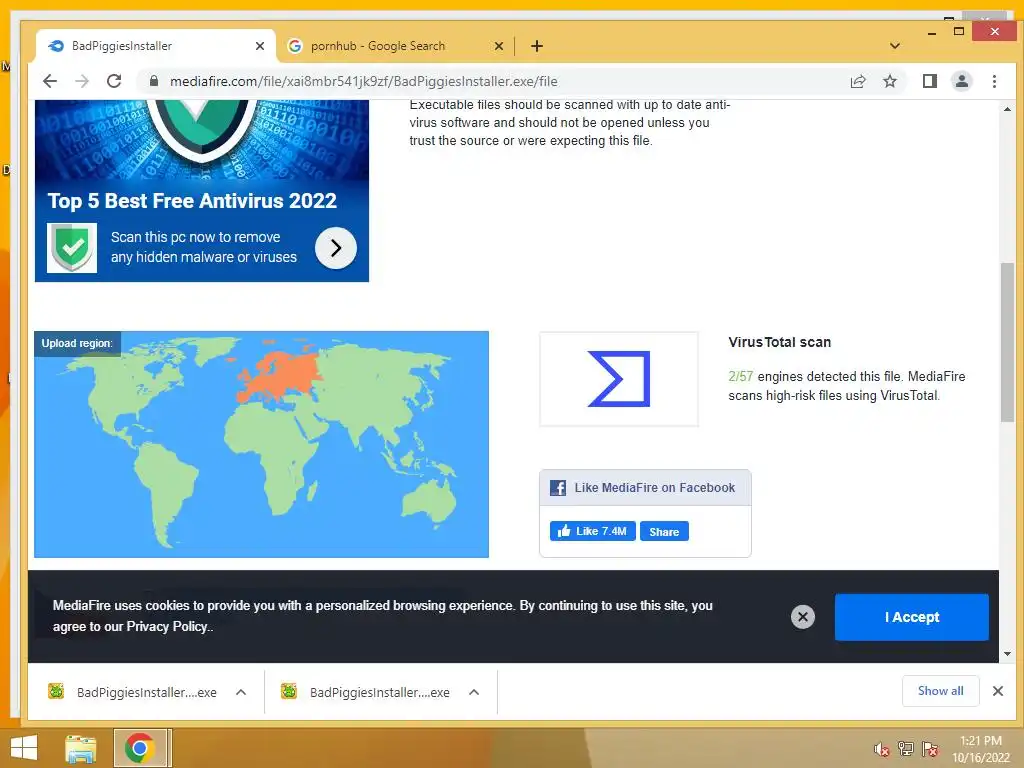Expand options for second downloaded file

coord(474,692)
